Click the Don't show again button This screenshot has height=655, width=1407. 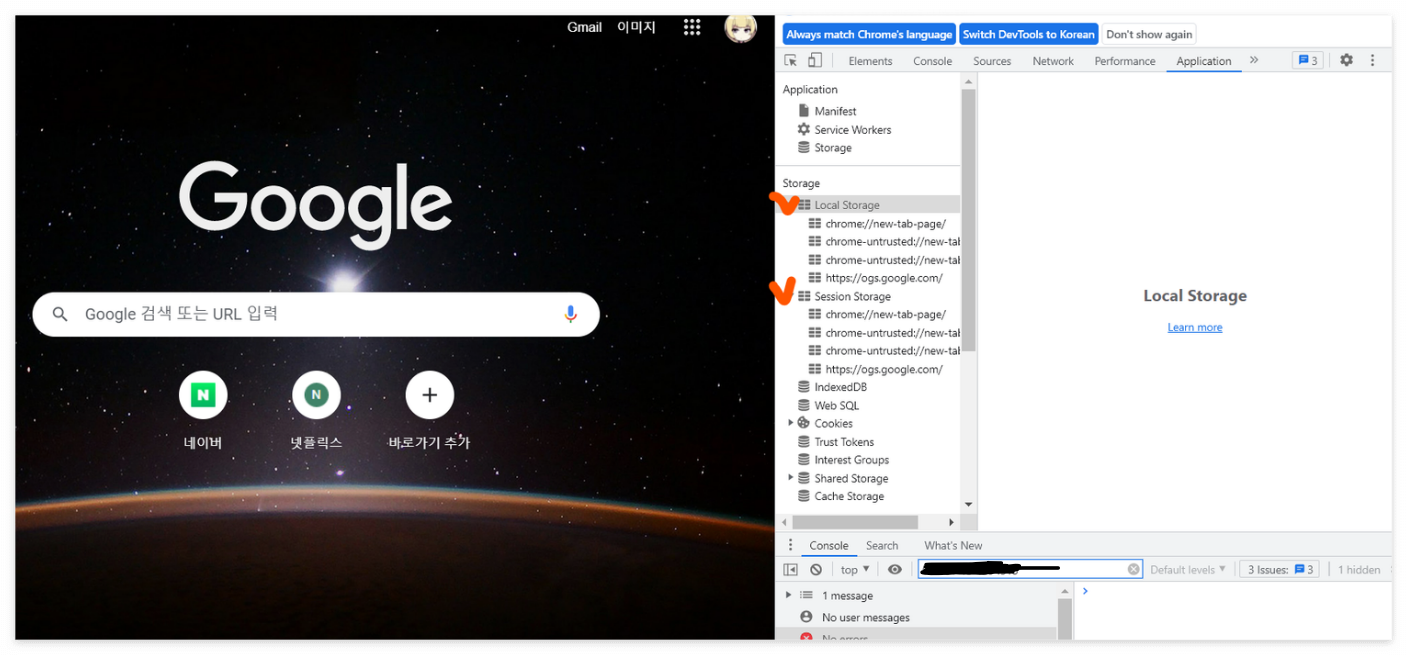tap(1149, 34)
